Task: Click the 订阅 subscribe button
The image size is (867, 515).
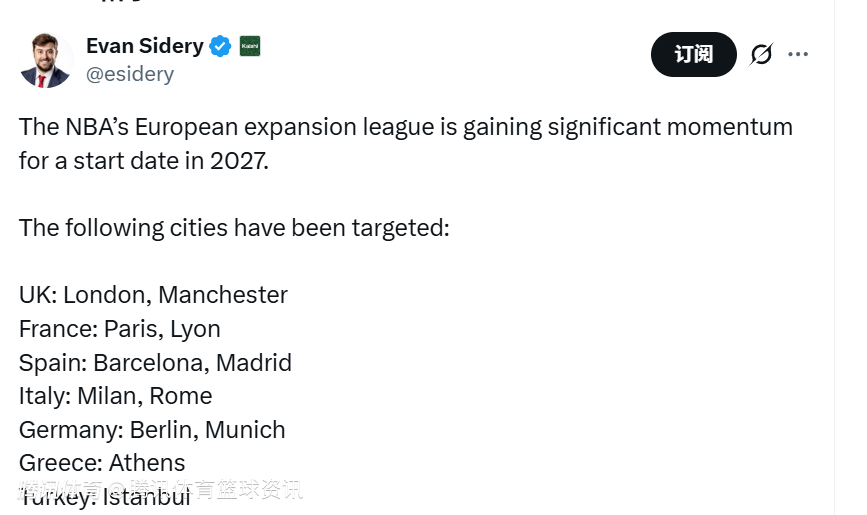Action: point(693,54)
